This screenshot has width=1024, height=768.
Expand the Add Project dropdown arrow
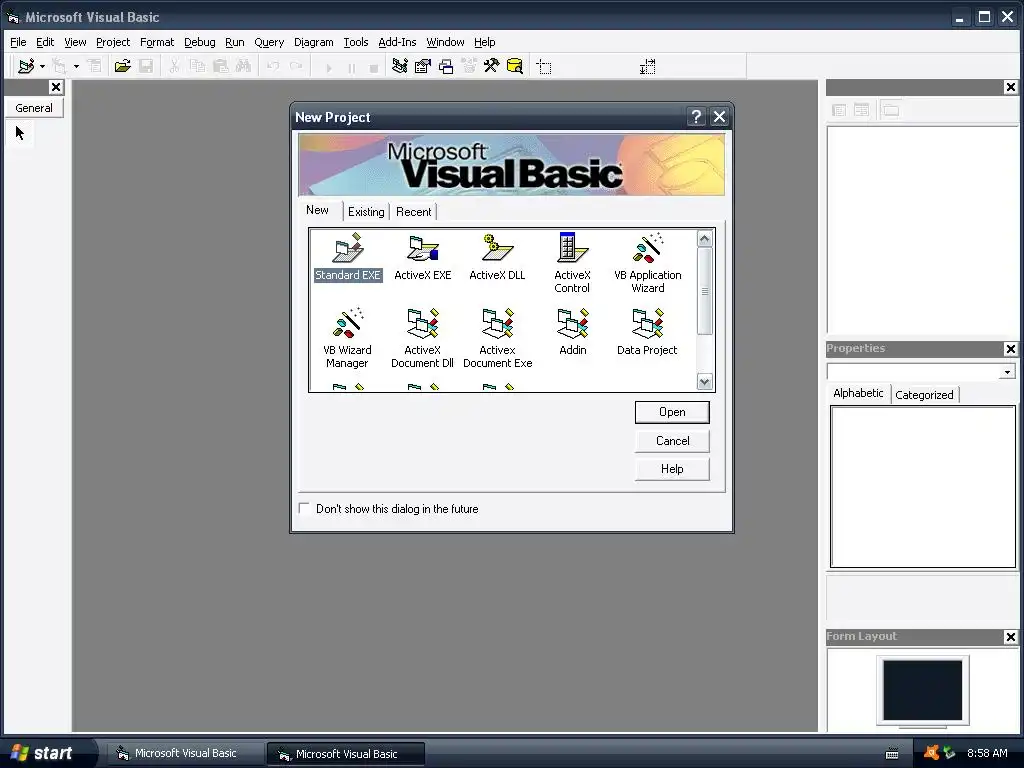pyautogui.click(x=42, y=66)
